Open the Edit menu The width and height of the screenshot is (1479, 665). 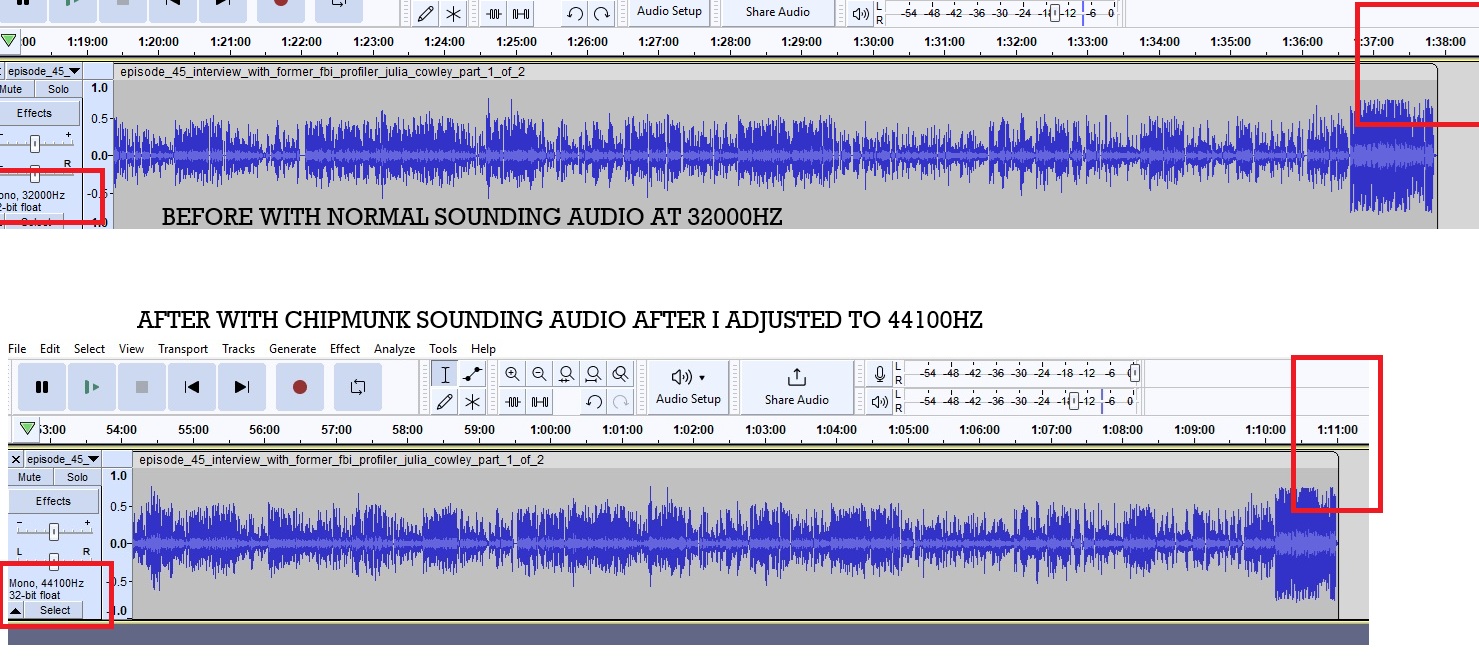click(50, 349)
